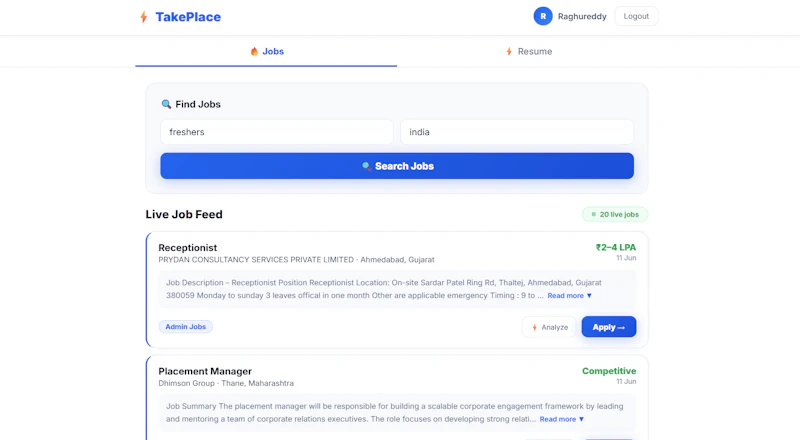The width and height of the screenshot is (800, 440).
Task: Click the 20 live jobs badge
Action: pos(615,214)
